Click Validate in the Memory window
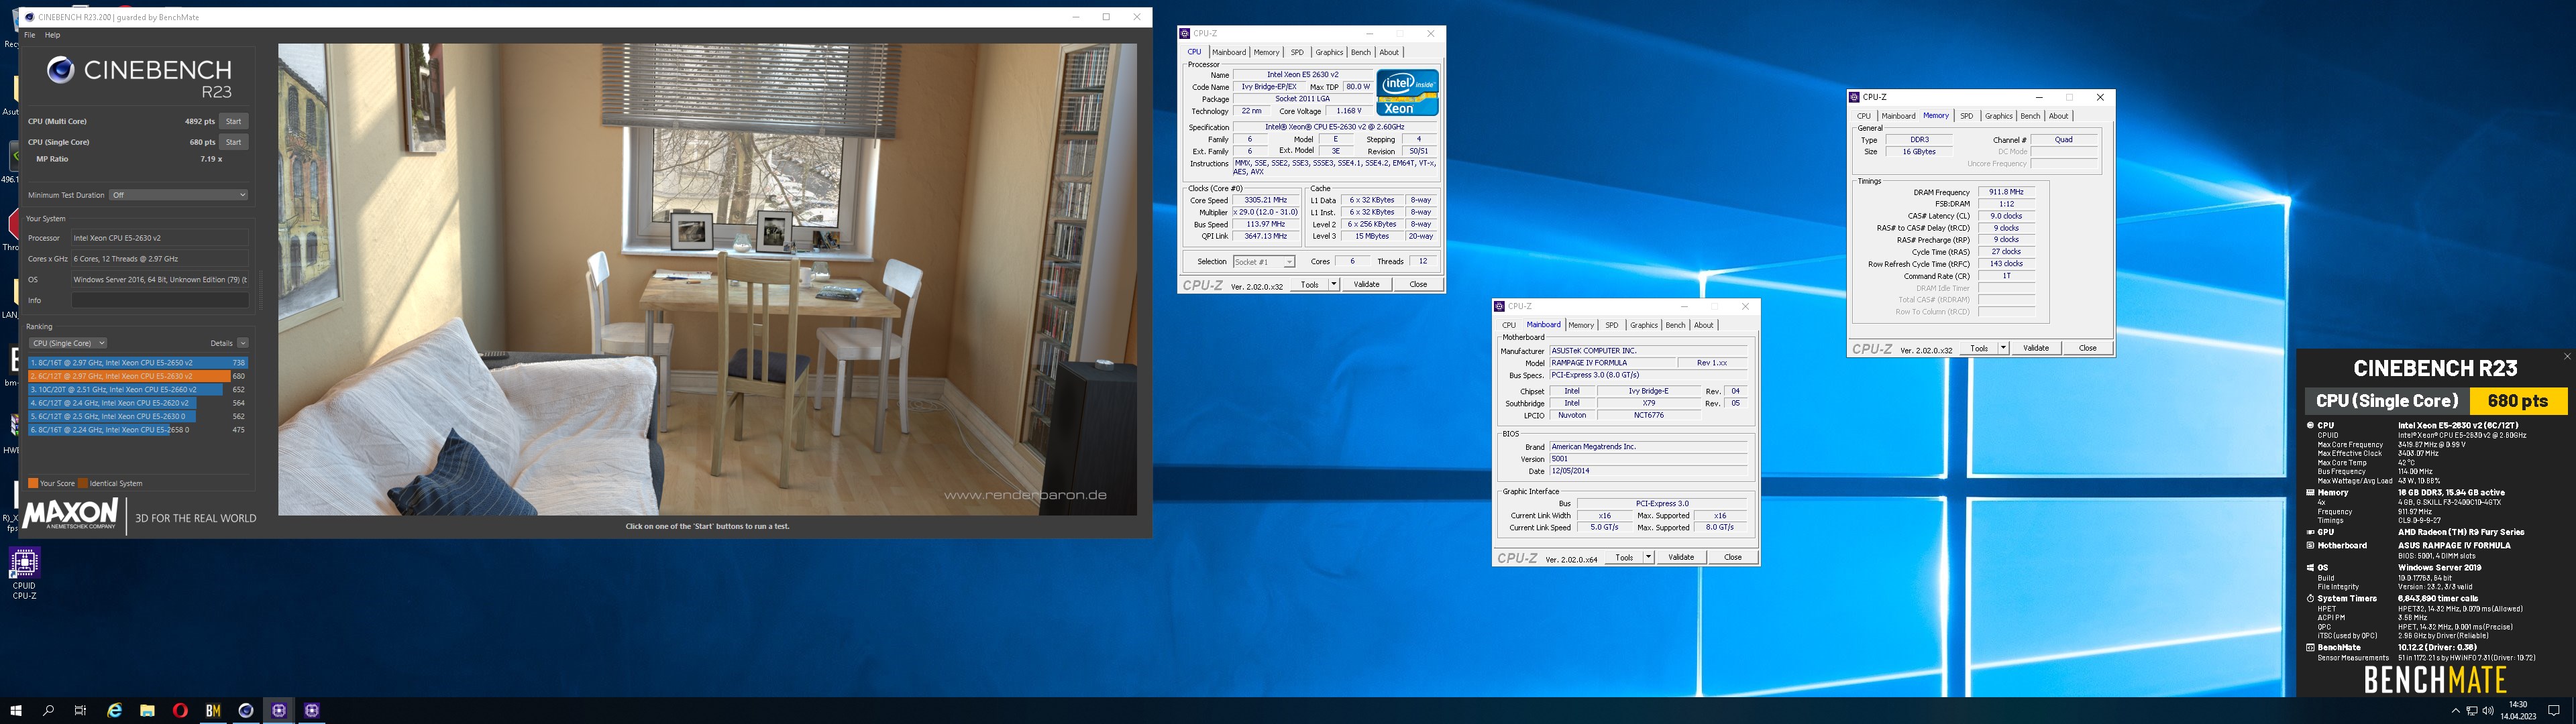The height and width of the screenshot is (724, 2576). click(x=2036, y=348)
